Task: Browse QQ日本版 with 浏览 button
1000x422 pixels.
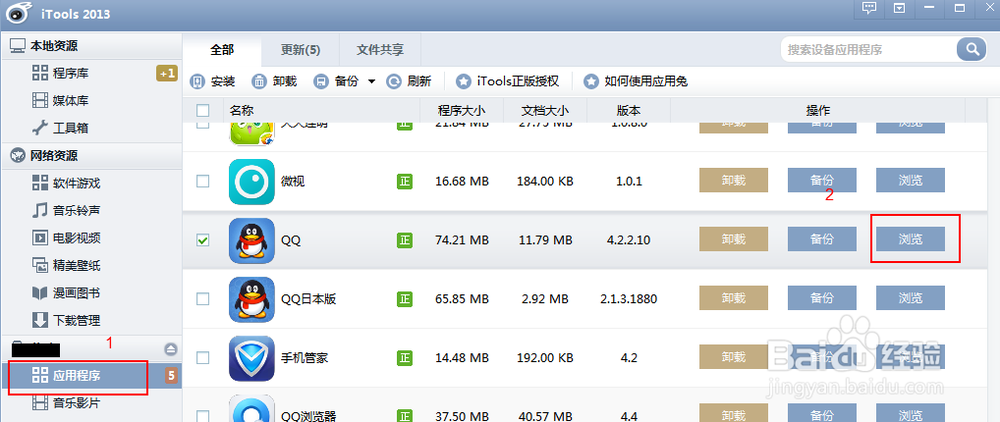Action: 910,298
